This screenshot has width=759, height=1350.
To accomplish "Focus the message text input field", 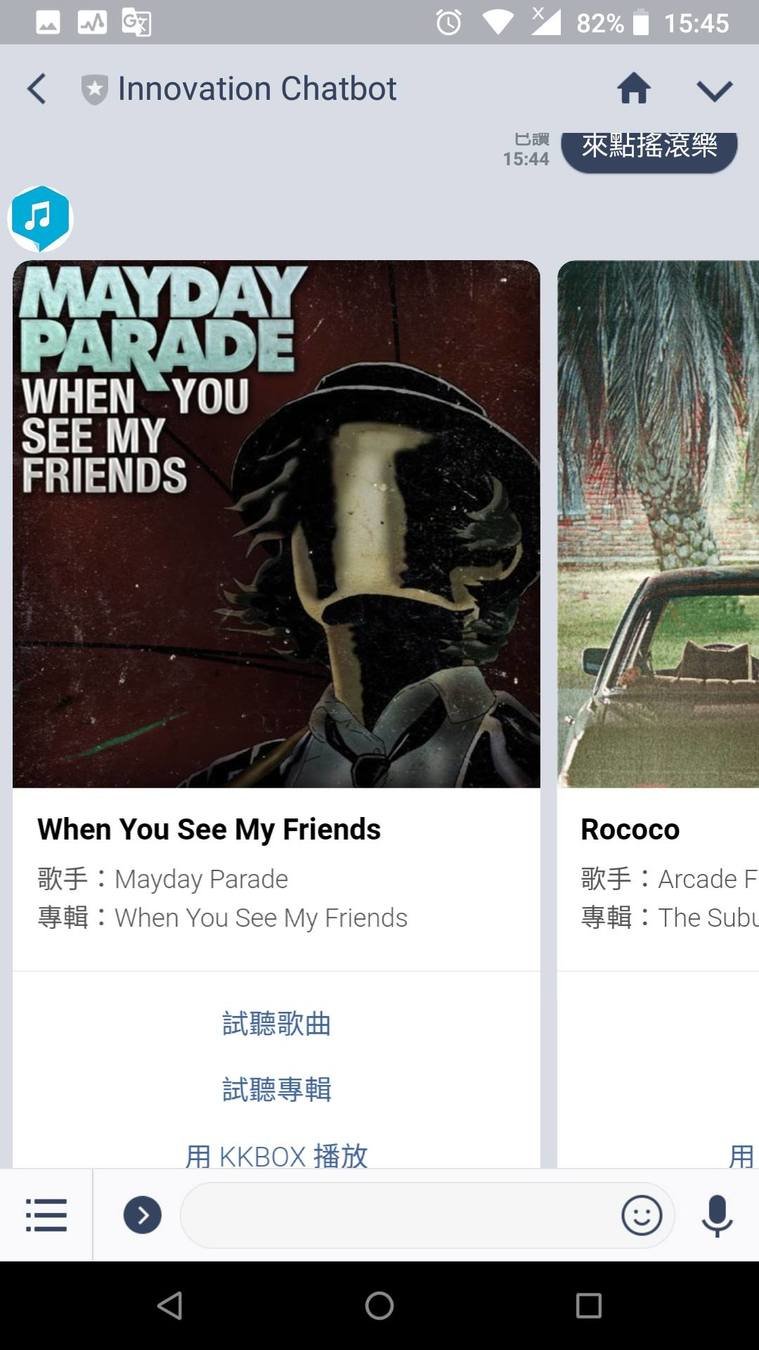I will point(400,1215).
